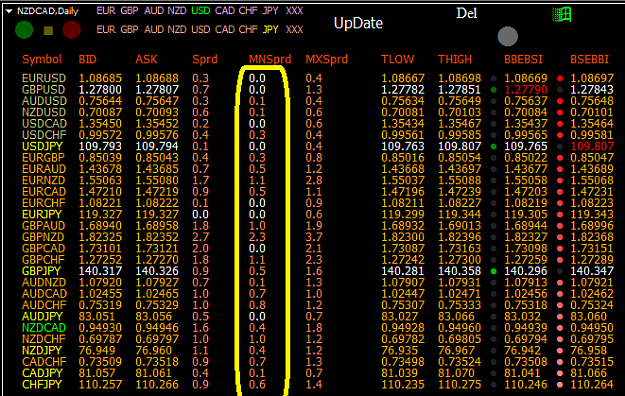The height and width of the screenshot is (396, 625).
Task: Click the UpDate button
Action: pyautogui.click(x=358, y=23)
